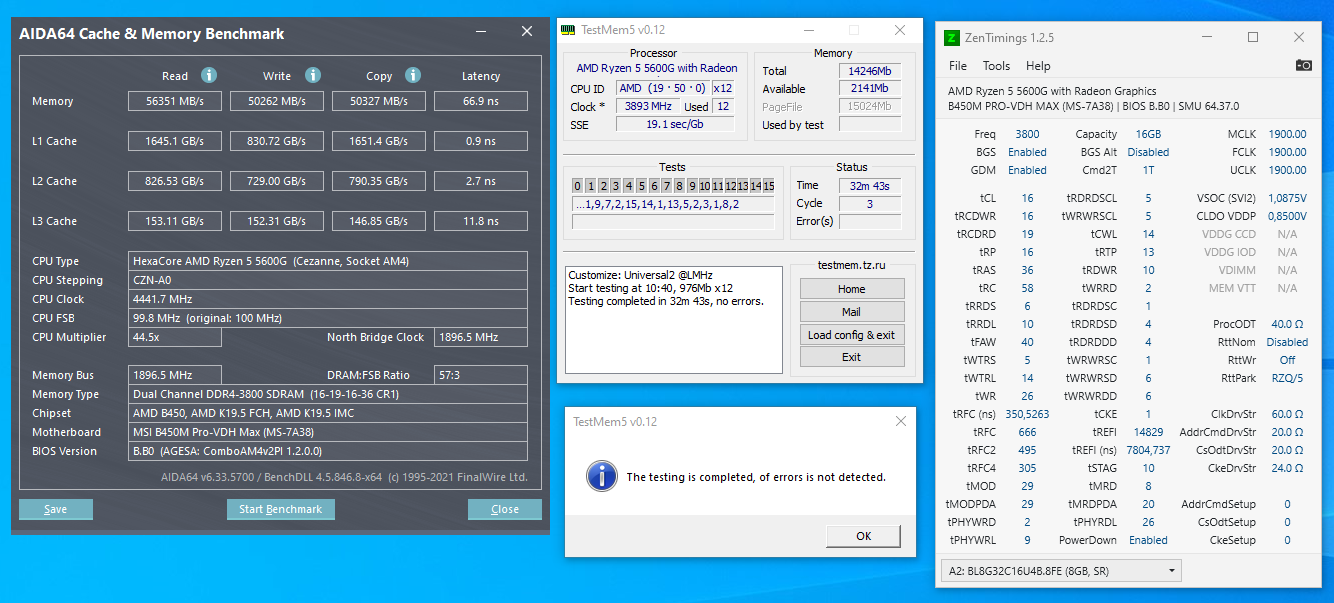Click the Write info icon in AIDA64

click(x=312, y=75)
